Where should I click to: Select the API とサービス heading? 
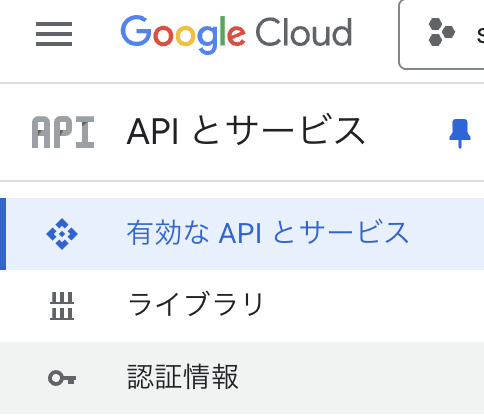[x=246, y=131]
